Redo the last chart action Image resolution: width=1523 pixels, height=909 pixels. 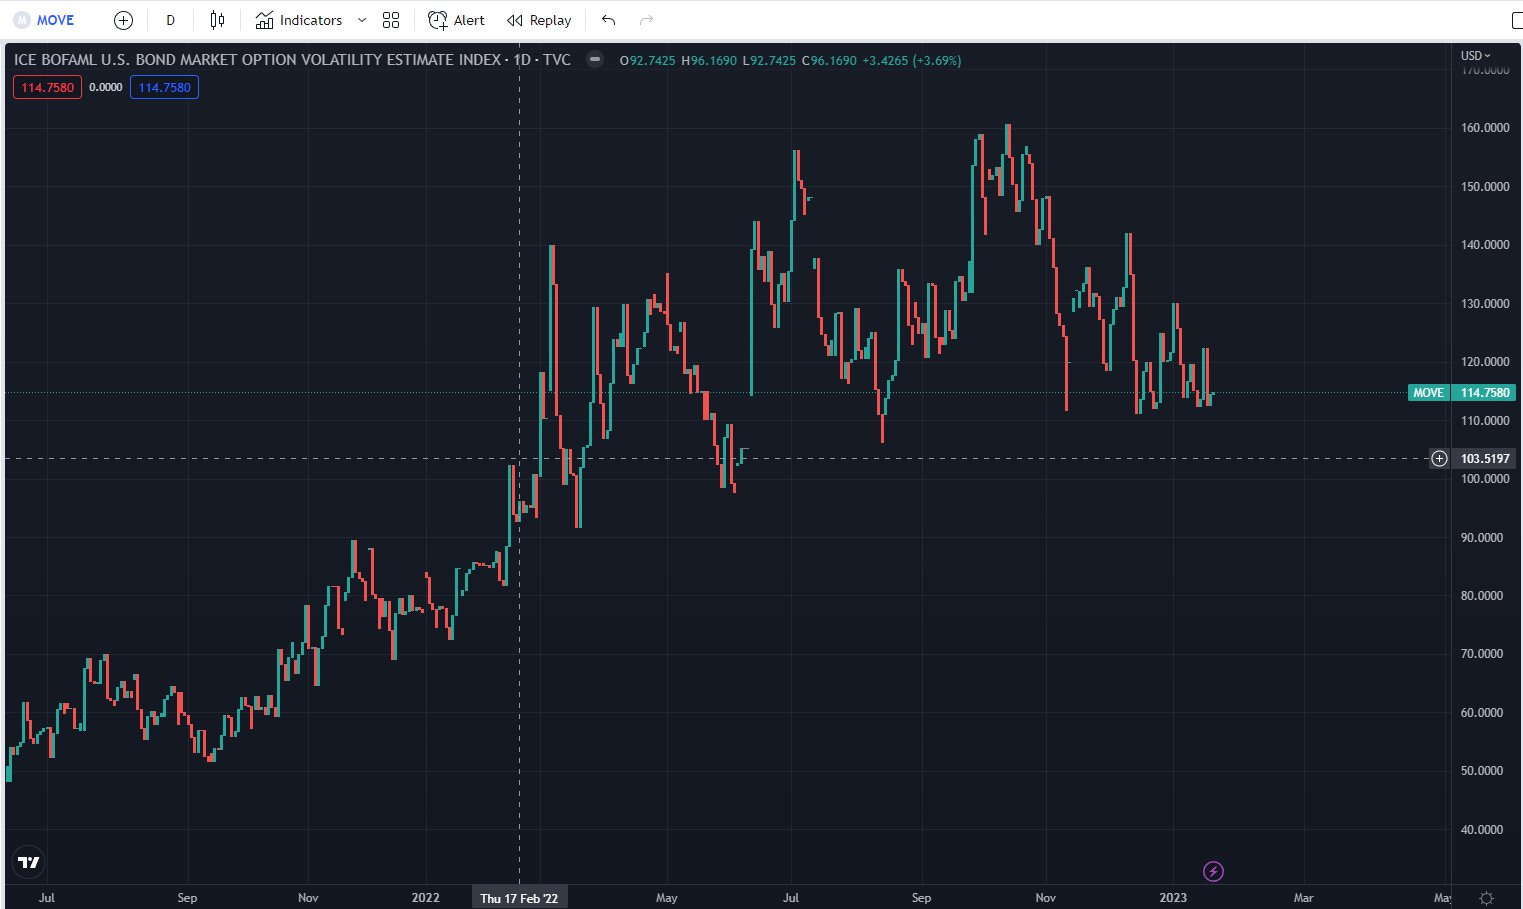646,20
